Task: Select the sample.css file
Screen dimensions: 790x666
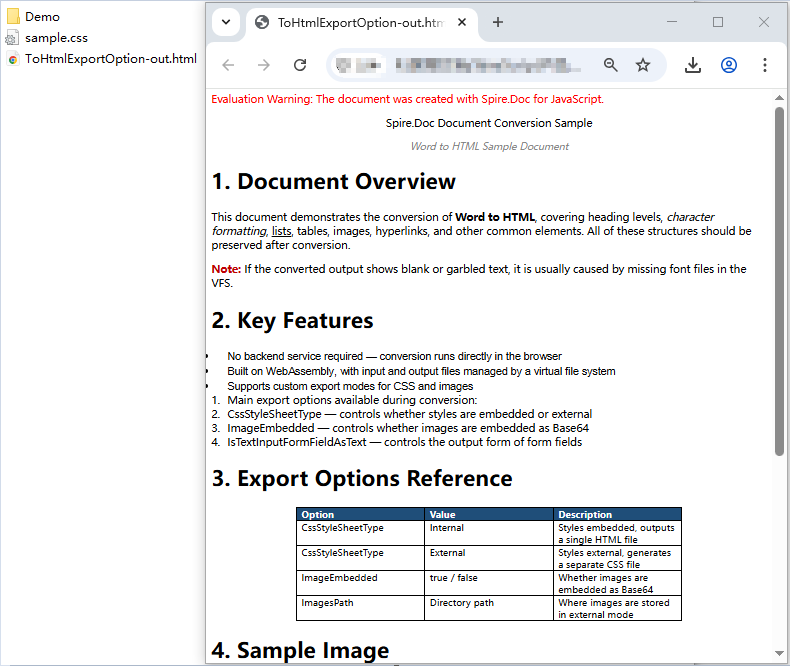Action: pos(47,38)
